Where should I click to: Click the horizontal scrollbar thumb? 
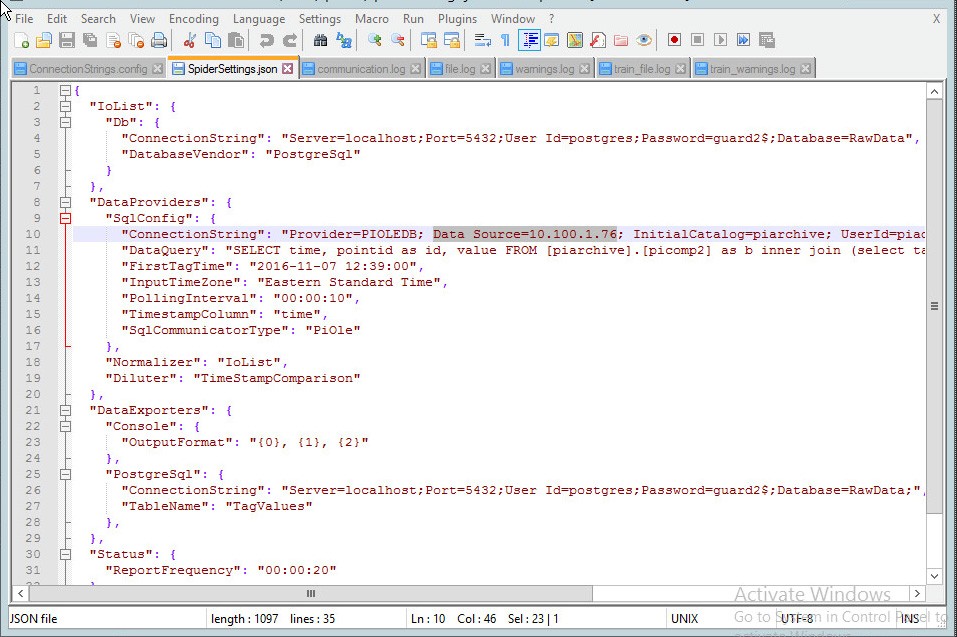[309, 594]
